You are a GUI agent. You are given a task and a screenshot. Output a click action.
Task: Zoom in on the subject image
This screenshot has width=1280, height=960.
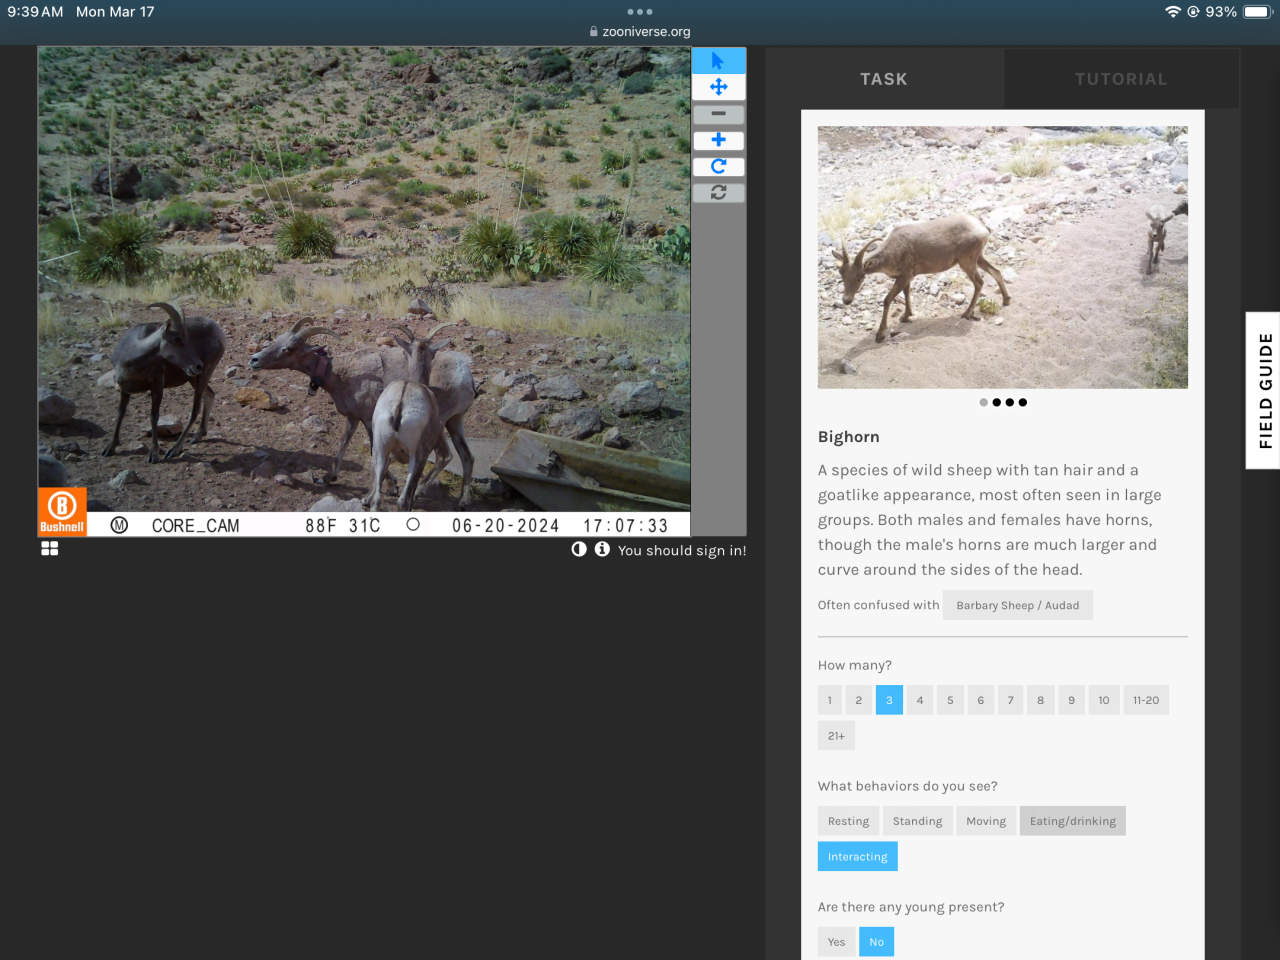pyautogui.click(x=718, y=140)
